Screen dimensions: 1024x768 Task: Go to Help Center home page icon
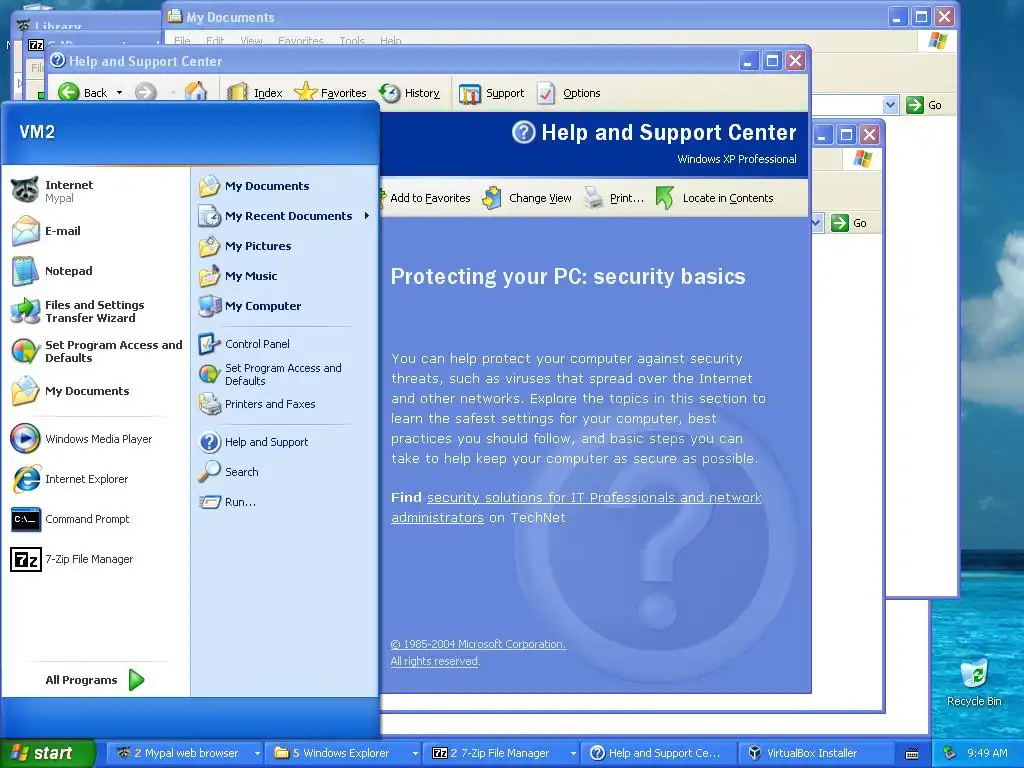pyautogui.click(x=195, y=92)
